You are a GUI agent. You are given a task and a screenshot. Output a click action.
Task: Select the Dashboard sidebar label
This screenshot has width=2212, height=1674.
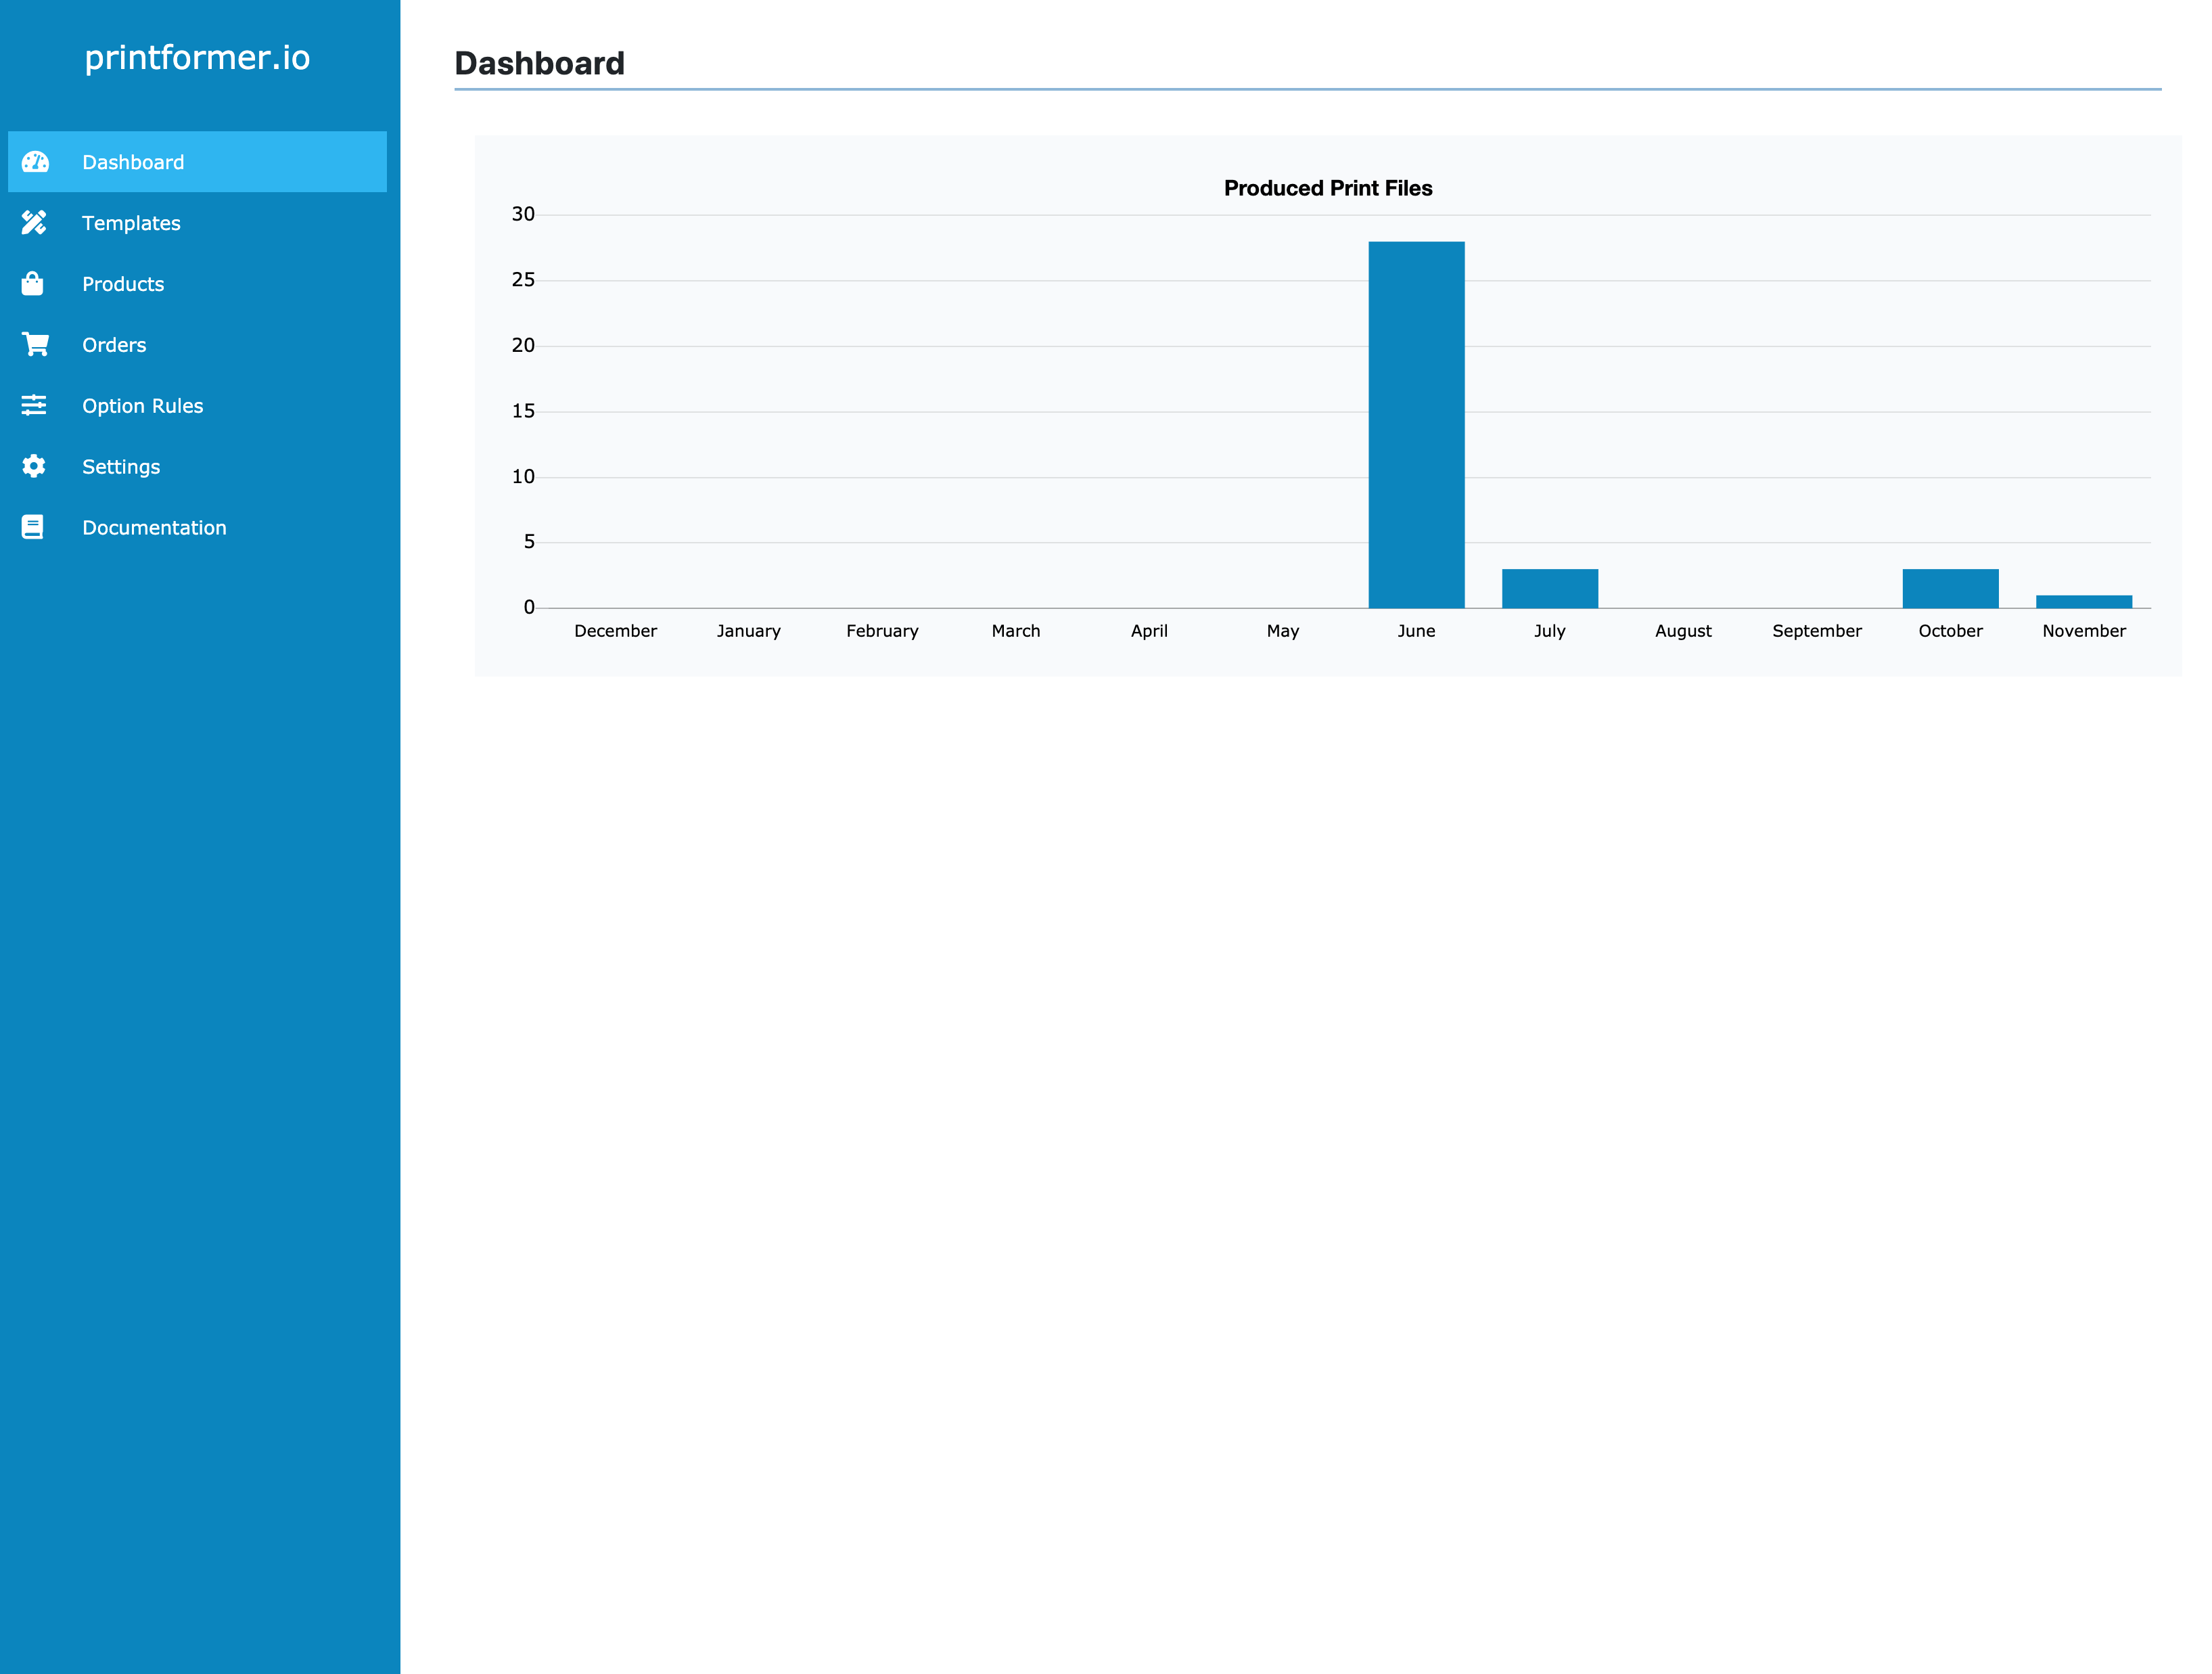(133, 162)
